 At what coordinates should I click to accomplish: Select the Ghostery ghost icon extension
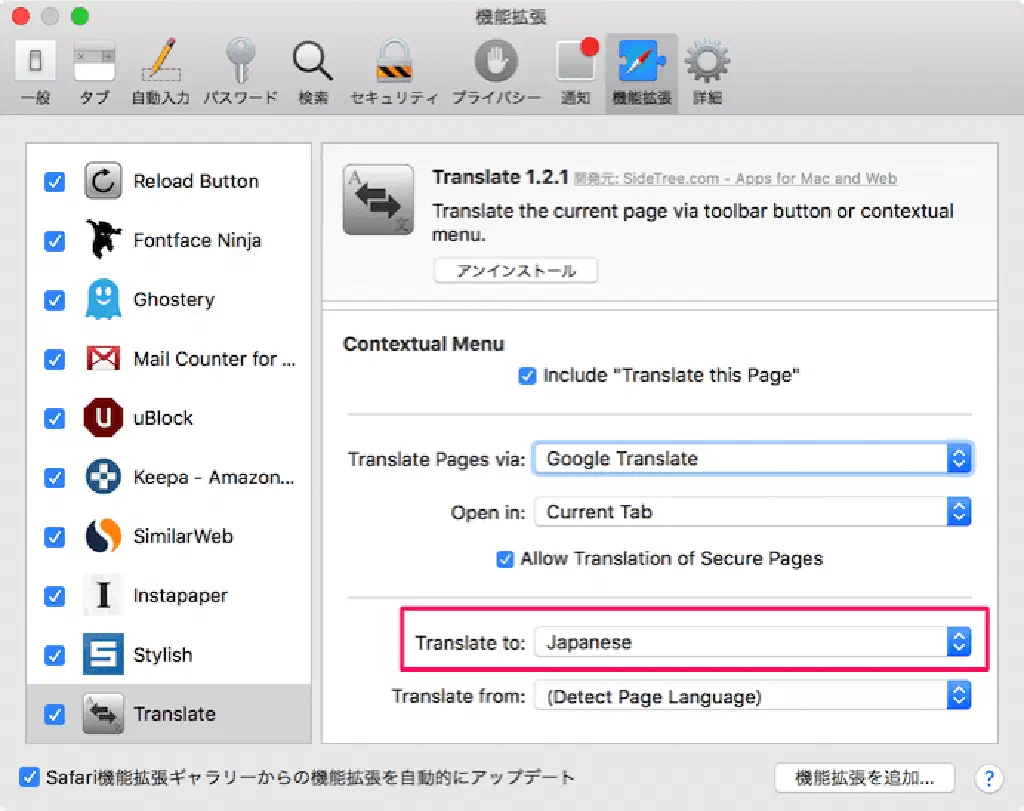click(x=103, y=300)
